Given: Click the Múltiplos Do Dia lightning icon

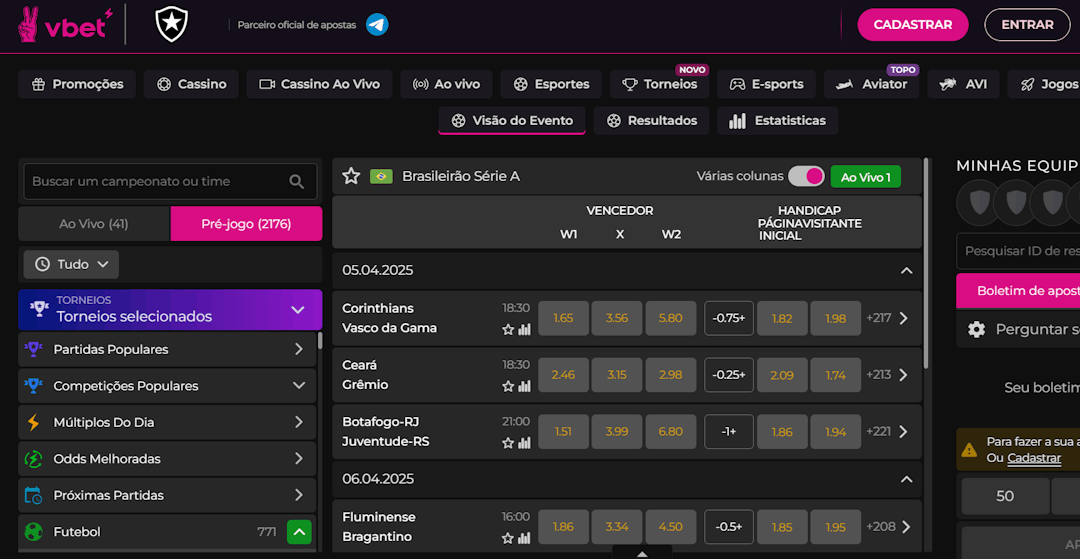Looking at the screenshot, I should coord(32,423).
